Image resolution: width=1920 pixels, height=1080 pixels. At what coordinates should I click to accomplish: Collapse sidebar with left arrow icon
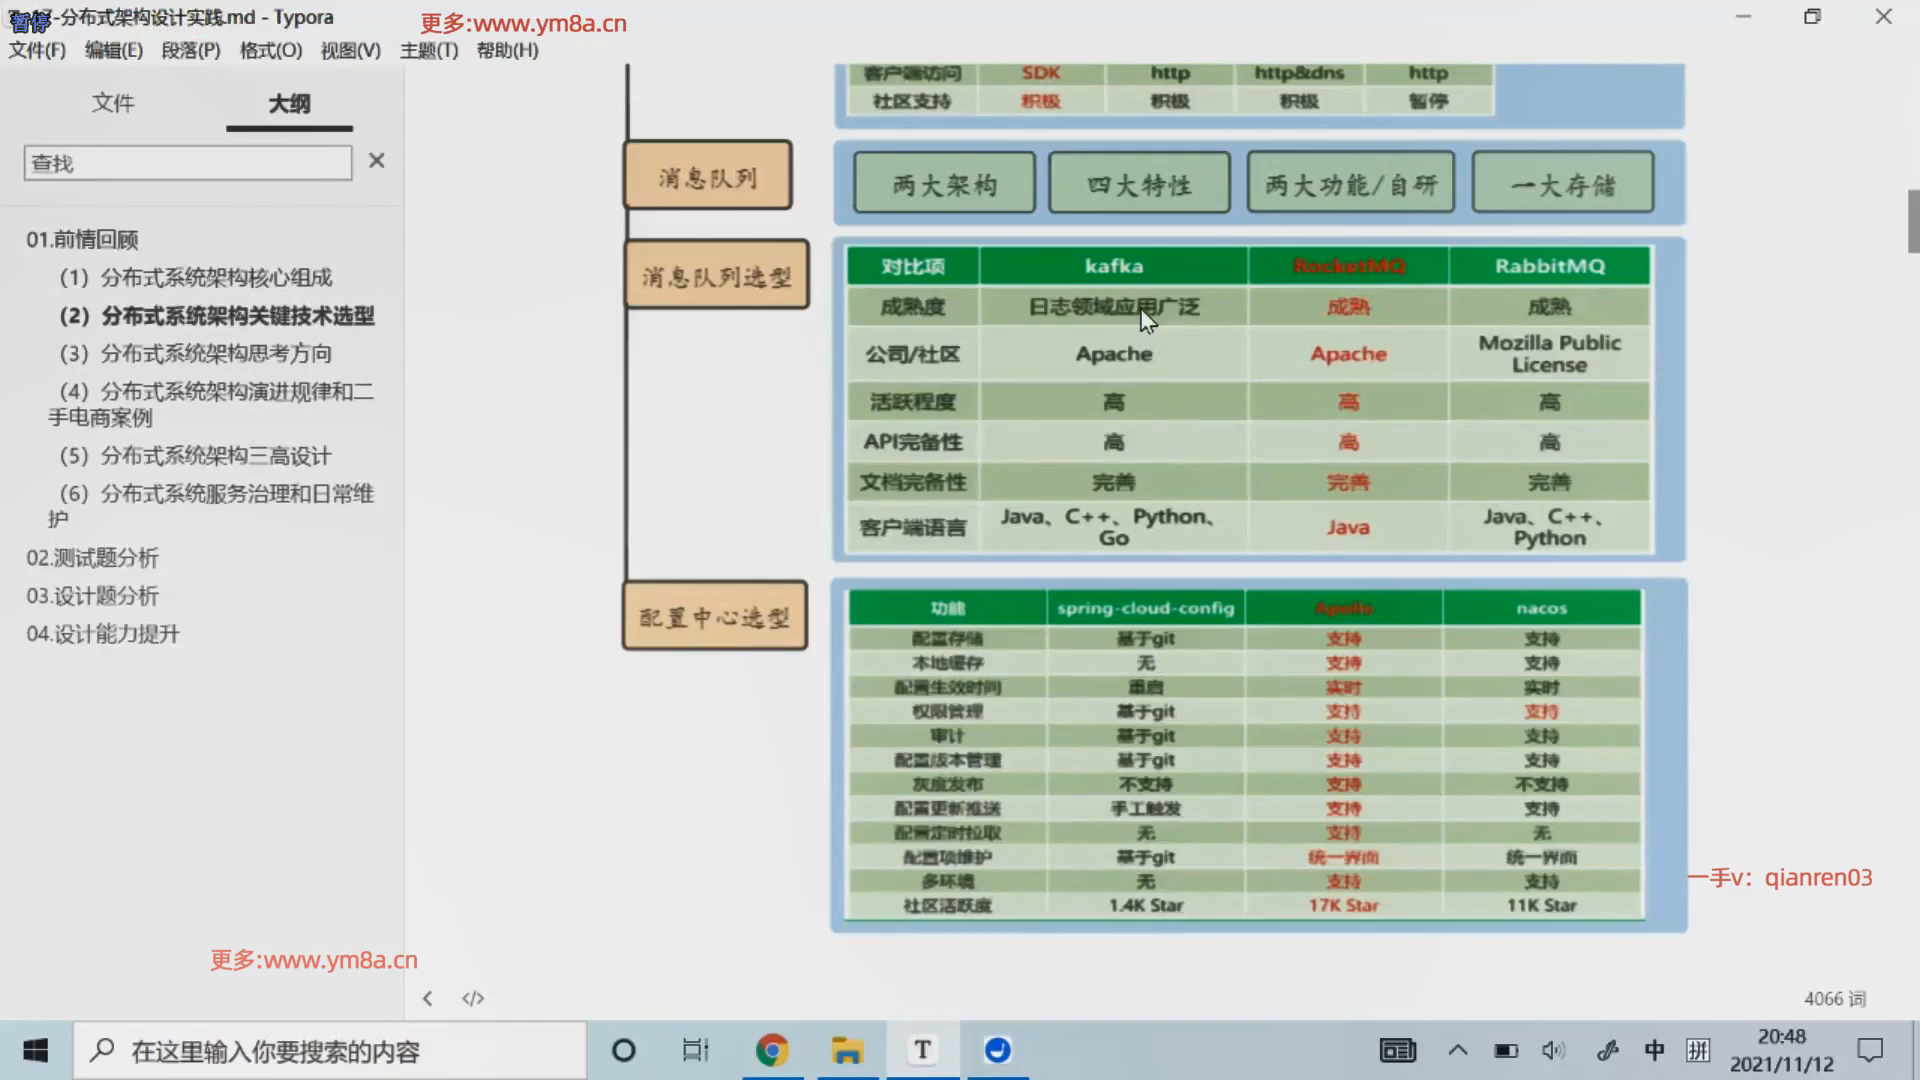pos(428,998)
